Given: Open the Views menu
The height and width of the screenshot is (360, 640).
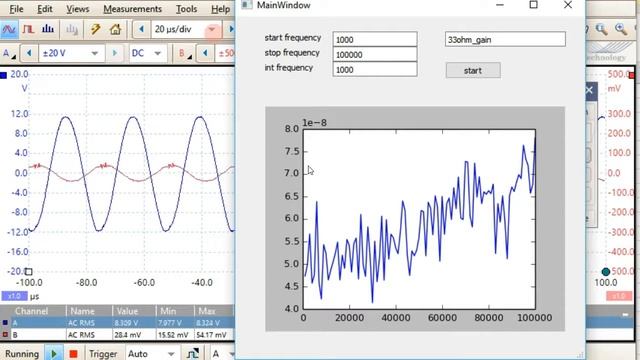Looking at the screenshot, I should 78,9.
